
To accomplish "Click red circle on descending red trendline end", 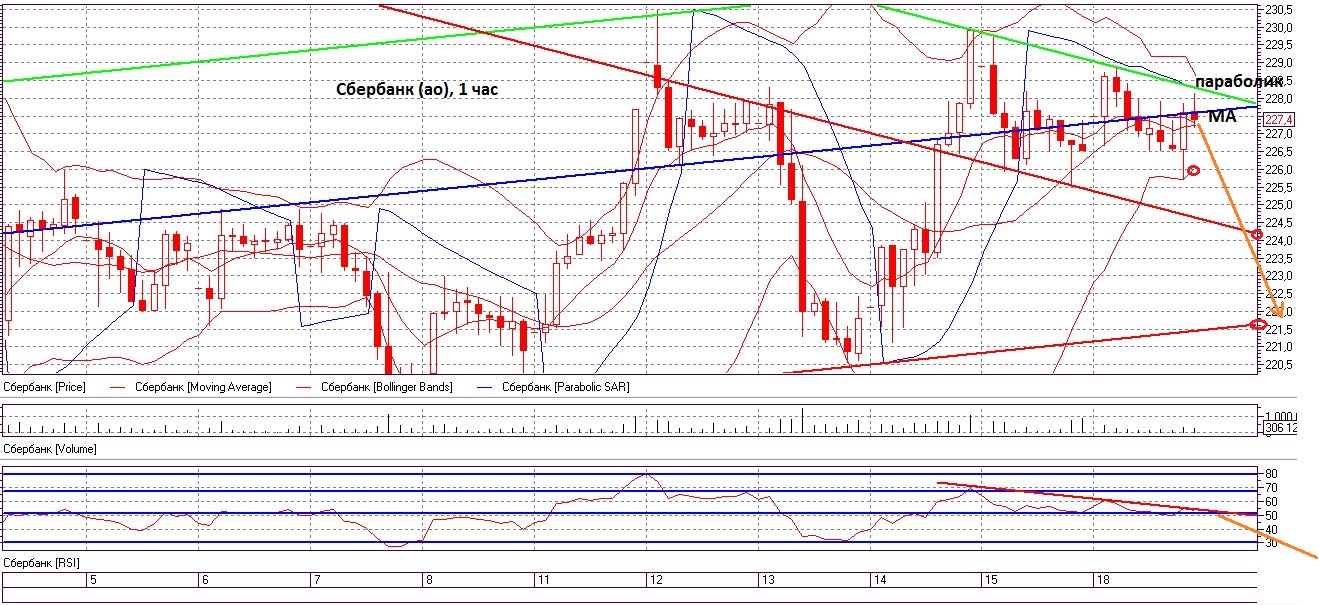I will (1257, 234).
